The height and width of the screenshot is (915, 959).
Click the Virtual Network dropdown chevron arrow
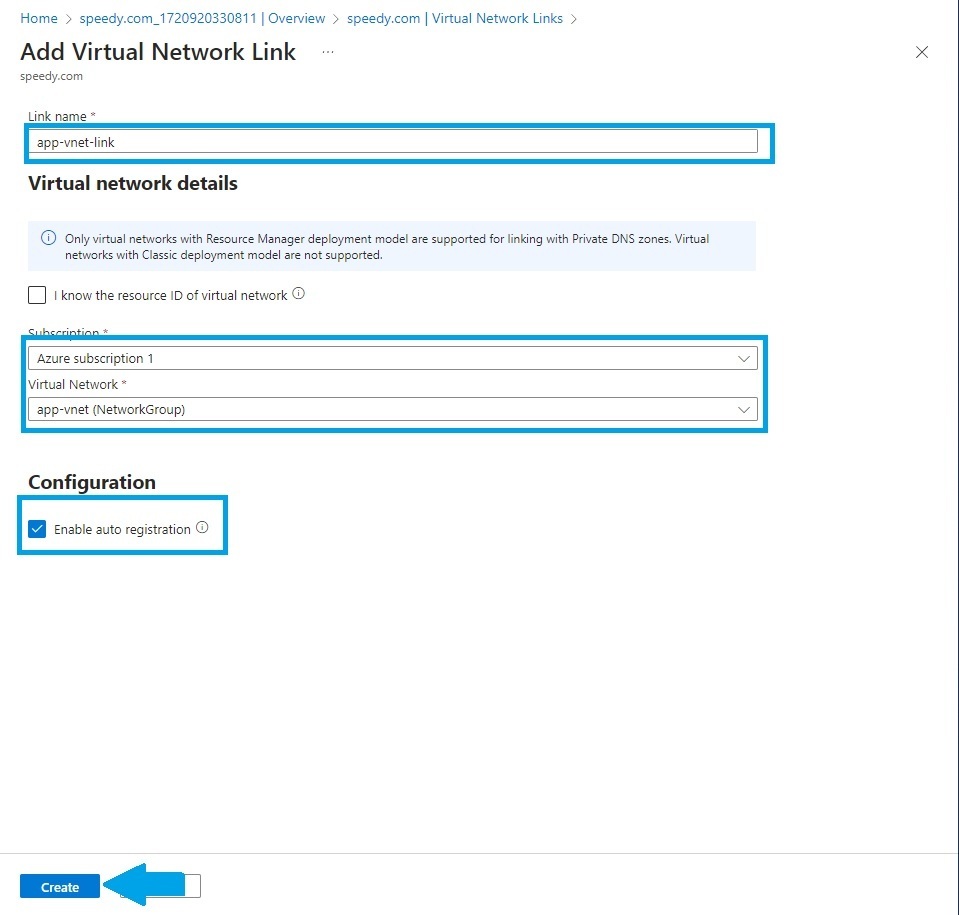pos(744,409)
